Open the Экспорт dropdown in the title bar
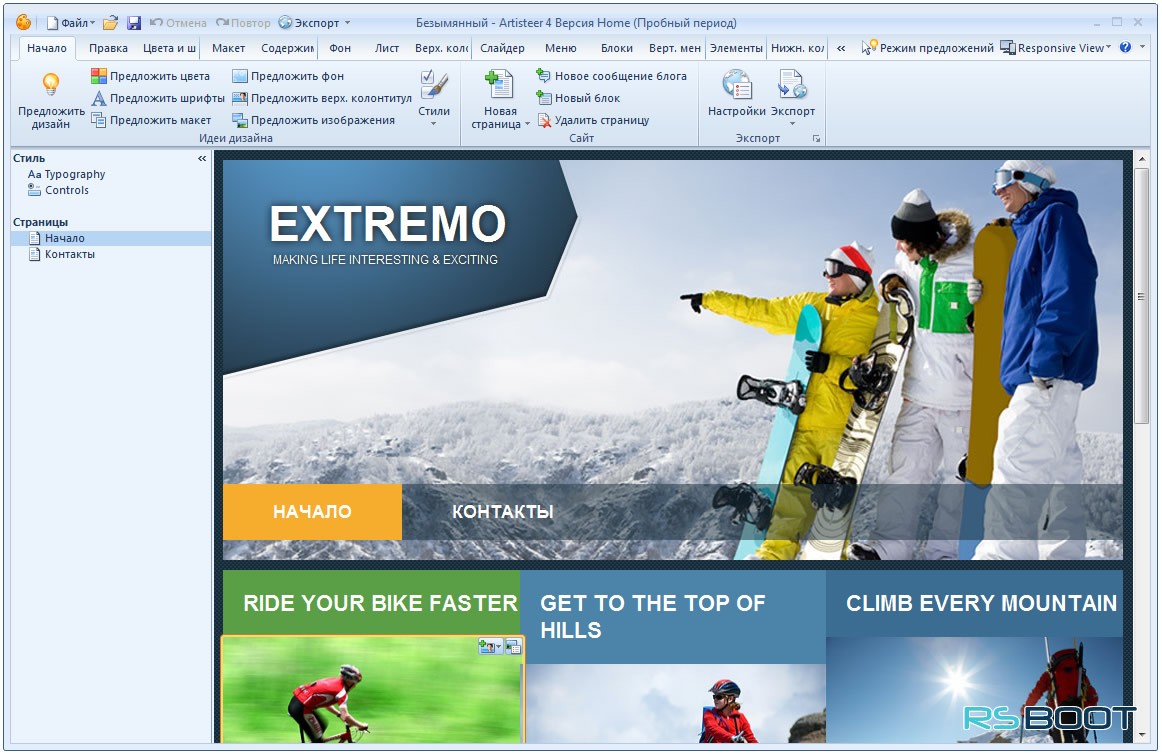Screen dimensions: 1162x755 314,23
